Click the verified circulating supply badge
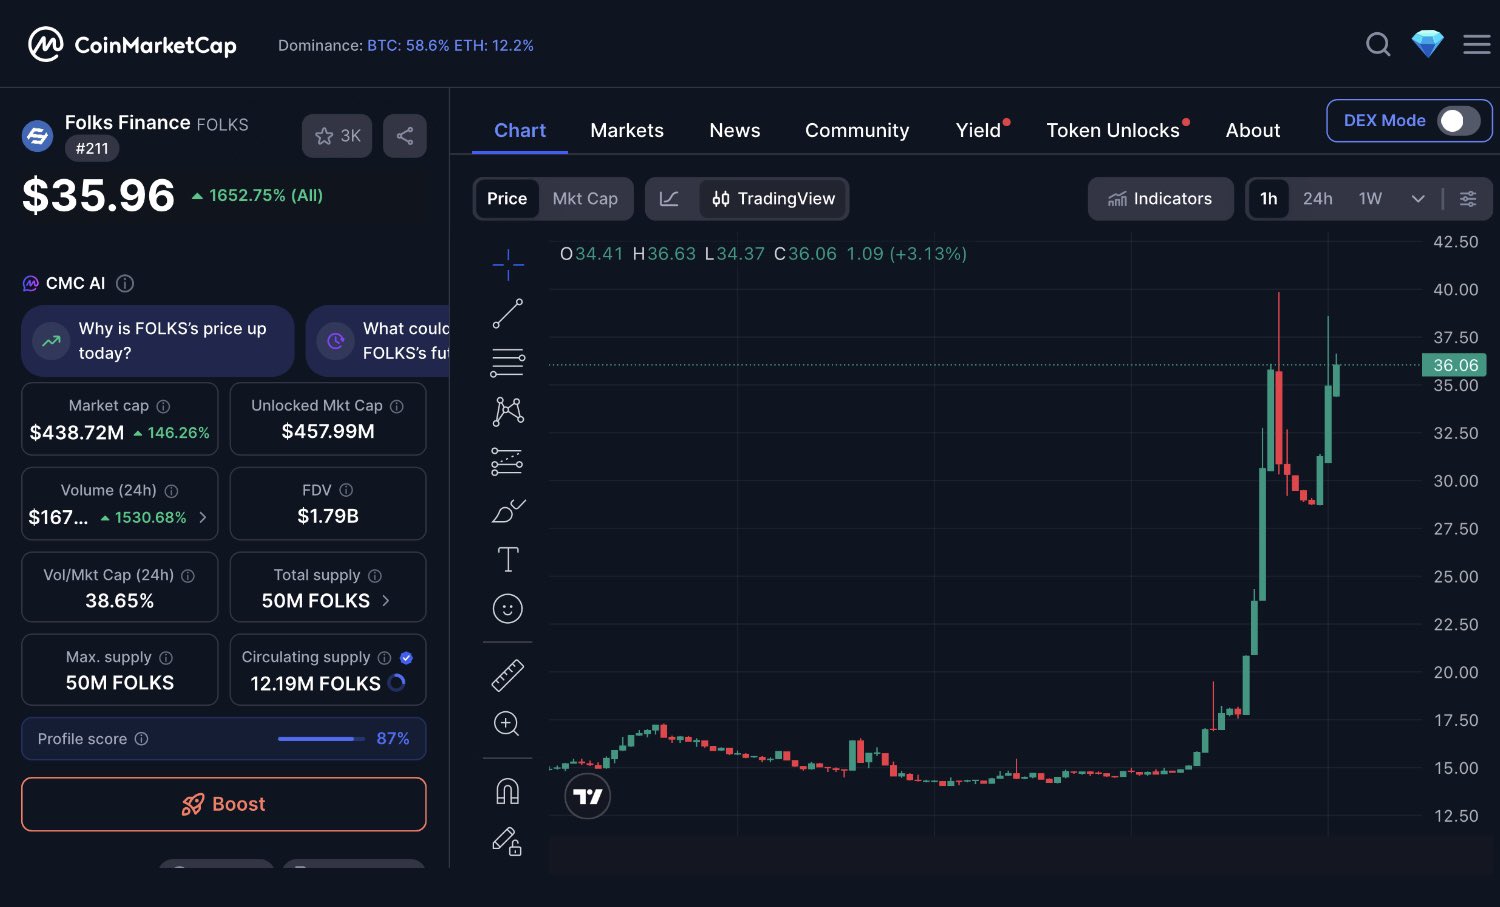The image size is (1500, 907). (406, 658)
